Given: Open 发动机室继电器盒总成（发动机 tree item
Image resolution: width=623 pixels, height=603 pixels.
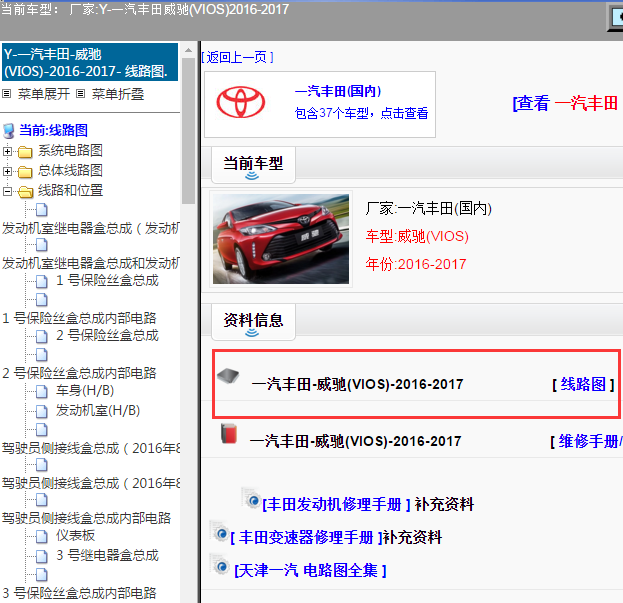Looking at the screenshot, I should [x=91, y=228].
